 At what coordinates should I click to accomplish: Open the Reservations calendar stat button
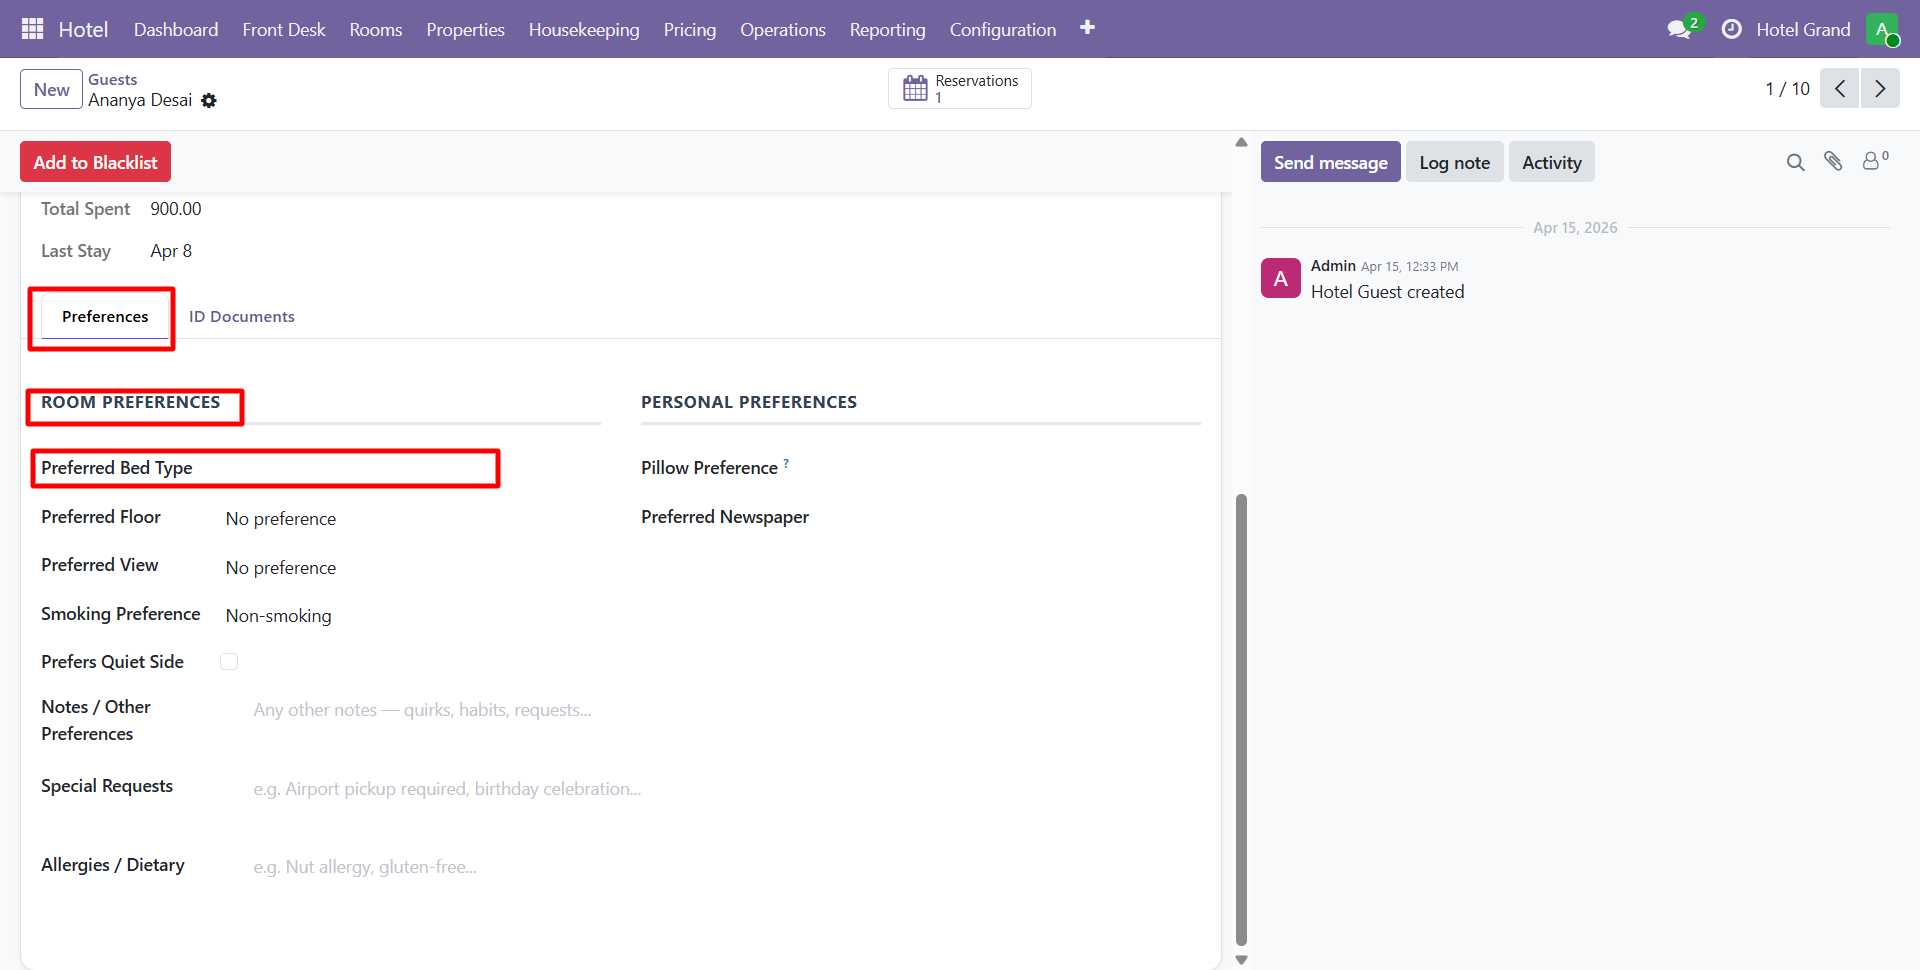tap(959, 89)
